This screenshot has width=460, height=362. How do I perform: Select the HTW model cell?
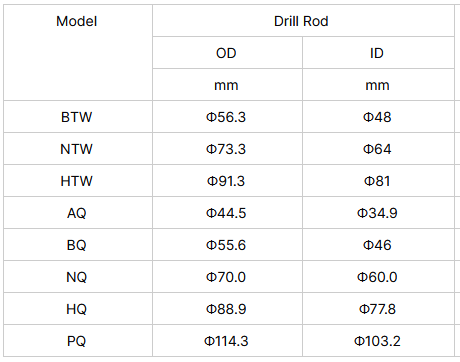point(77,181)
